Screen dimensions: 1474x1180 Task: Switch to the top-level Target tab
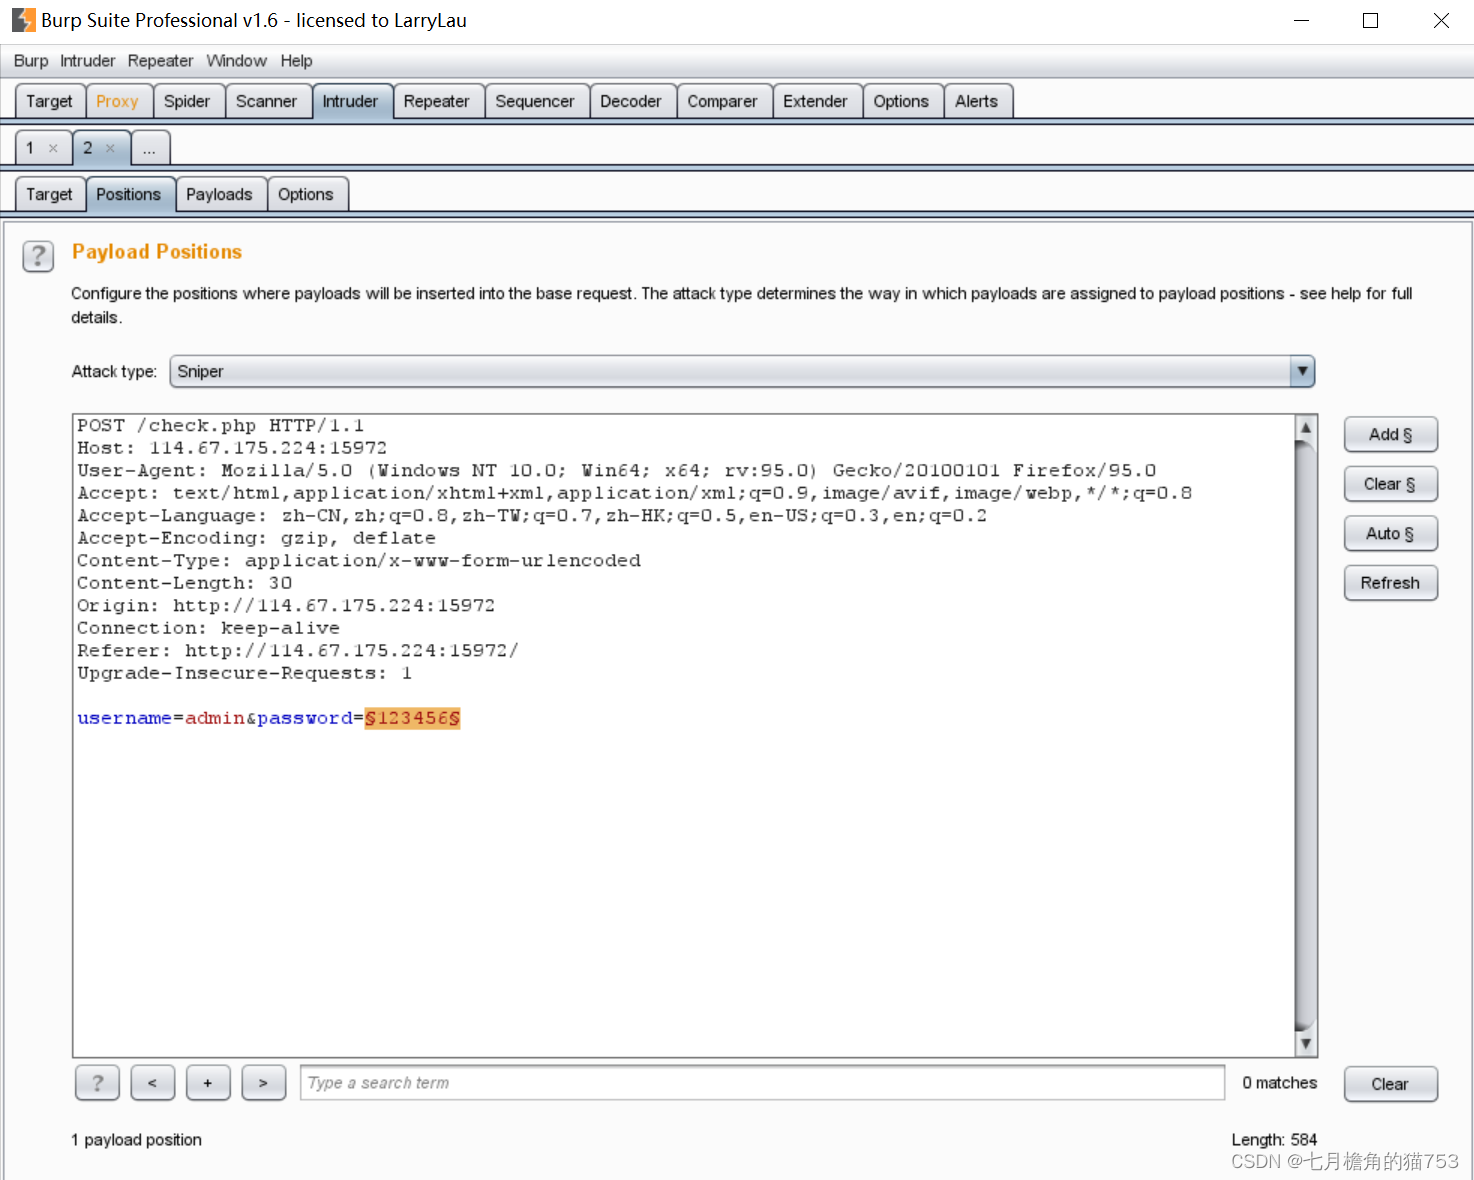[49, 101]
